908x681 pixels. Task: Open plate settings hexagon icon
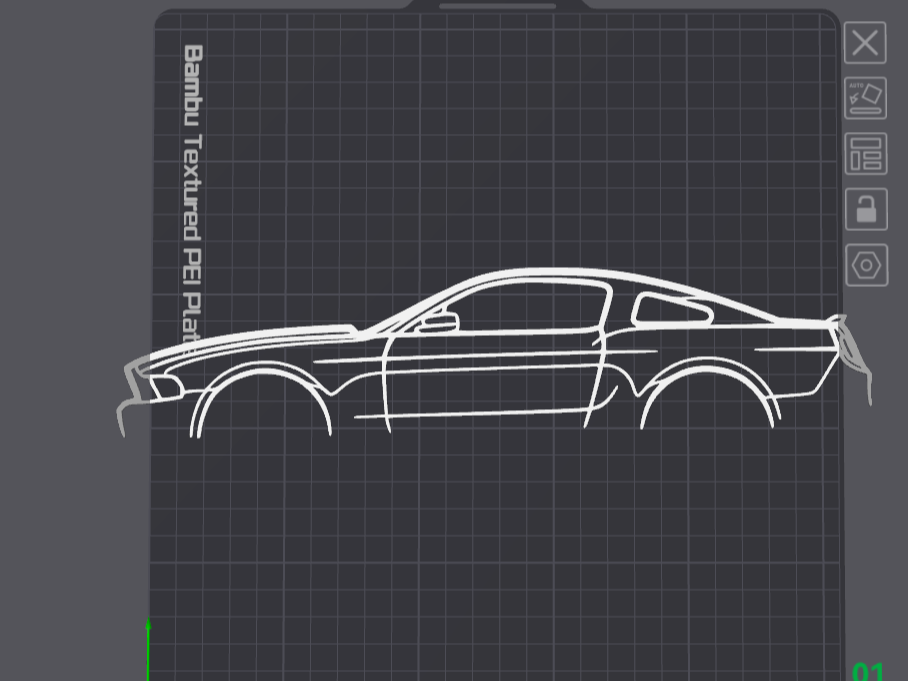[867, 265]
